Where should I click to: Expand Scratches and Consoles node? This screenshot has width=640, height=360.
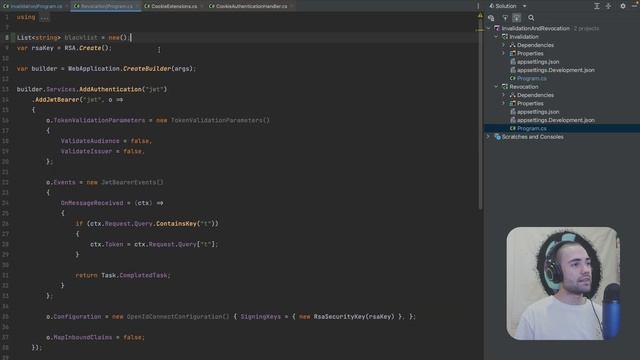(489, 137)
